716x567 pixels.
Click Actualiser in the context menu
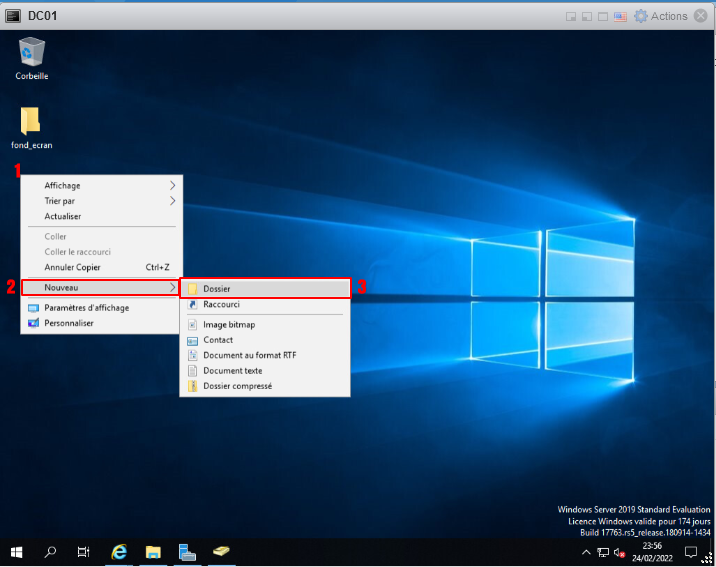pyautogui.click(x=63, y=216)
